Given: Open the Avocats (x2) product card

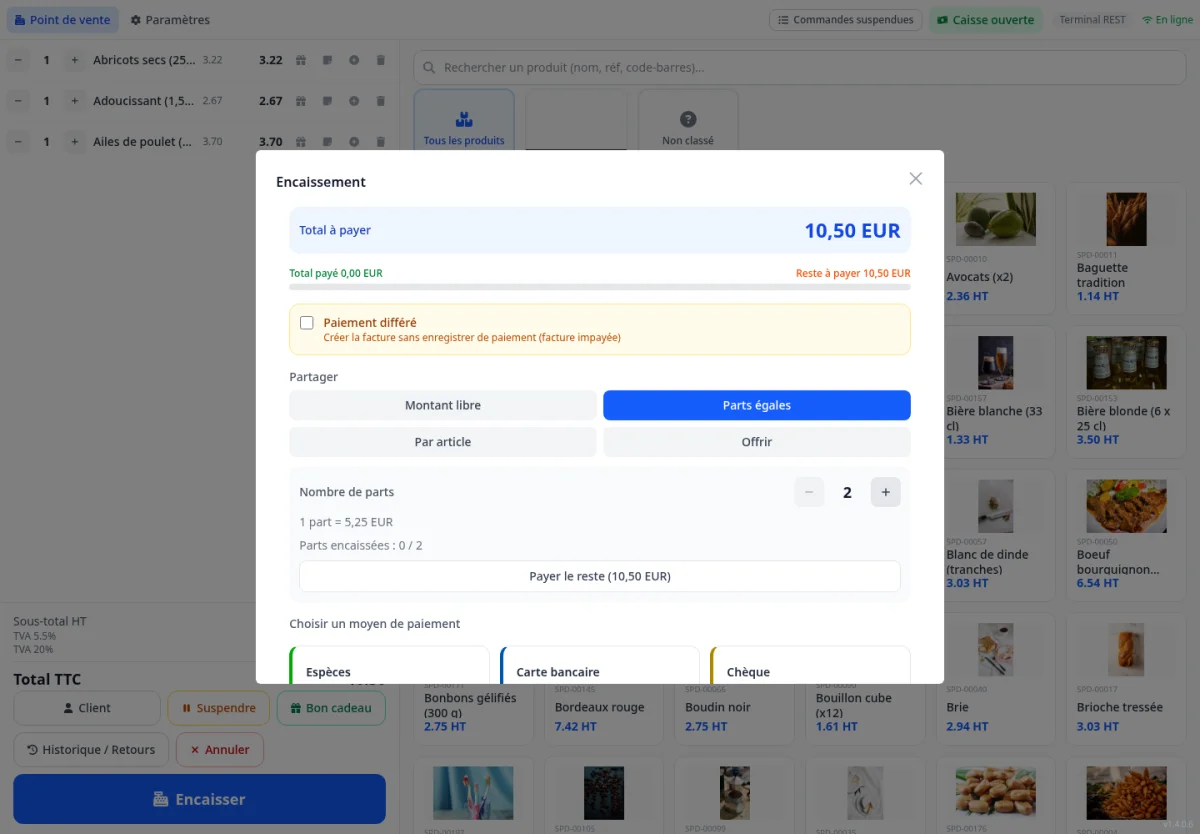Looking at the screenshot, I should pos(995,247).
